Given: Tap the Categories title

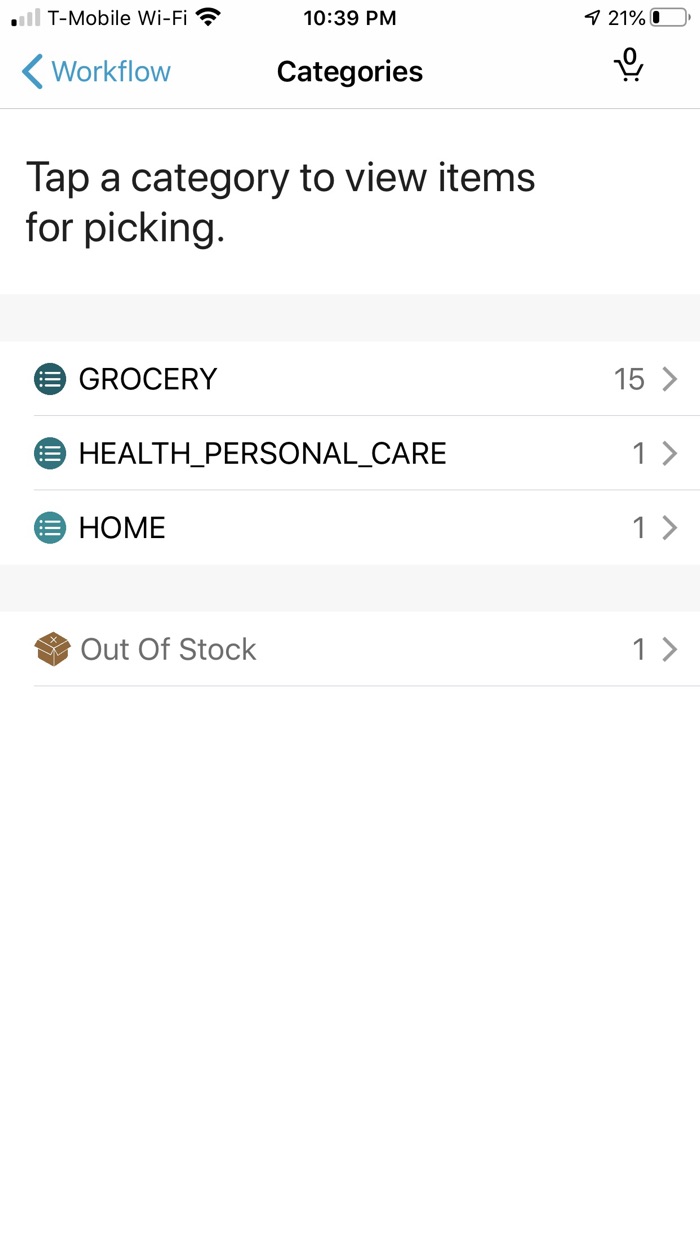Looking at the screenshot, I should coord(349,71).
